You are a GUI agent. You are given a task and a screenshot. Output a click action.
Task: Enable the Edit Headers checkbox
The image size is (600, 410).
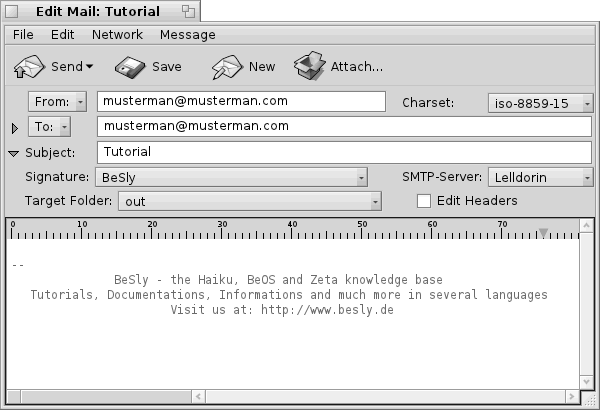click(x=424, y=201)
